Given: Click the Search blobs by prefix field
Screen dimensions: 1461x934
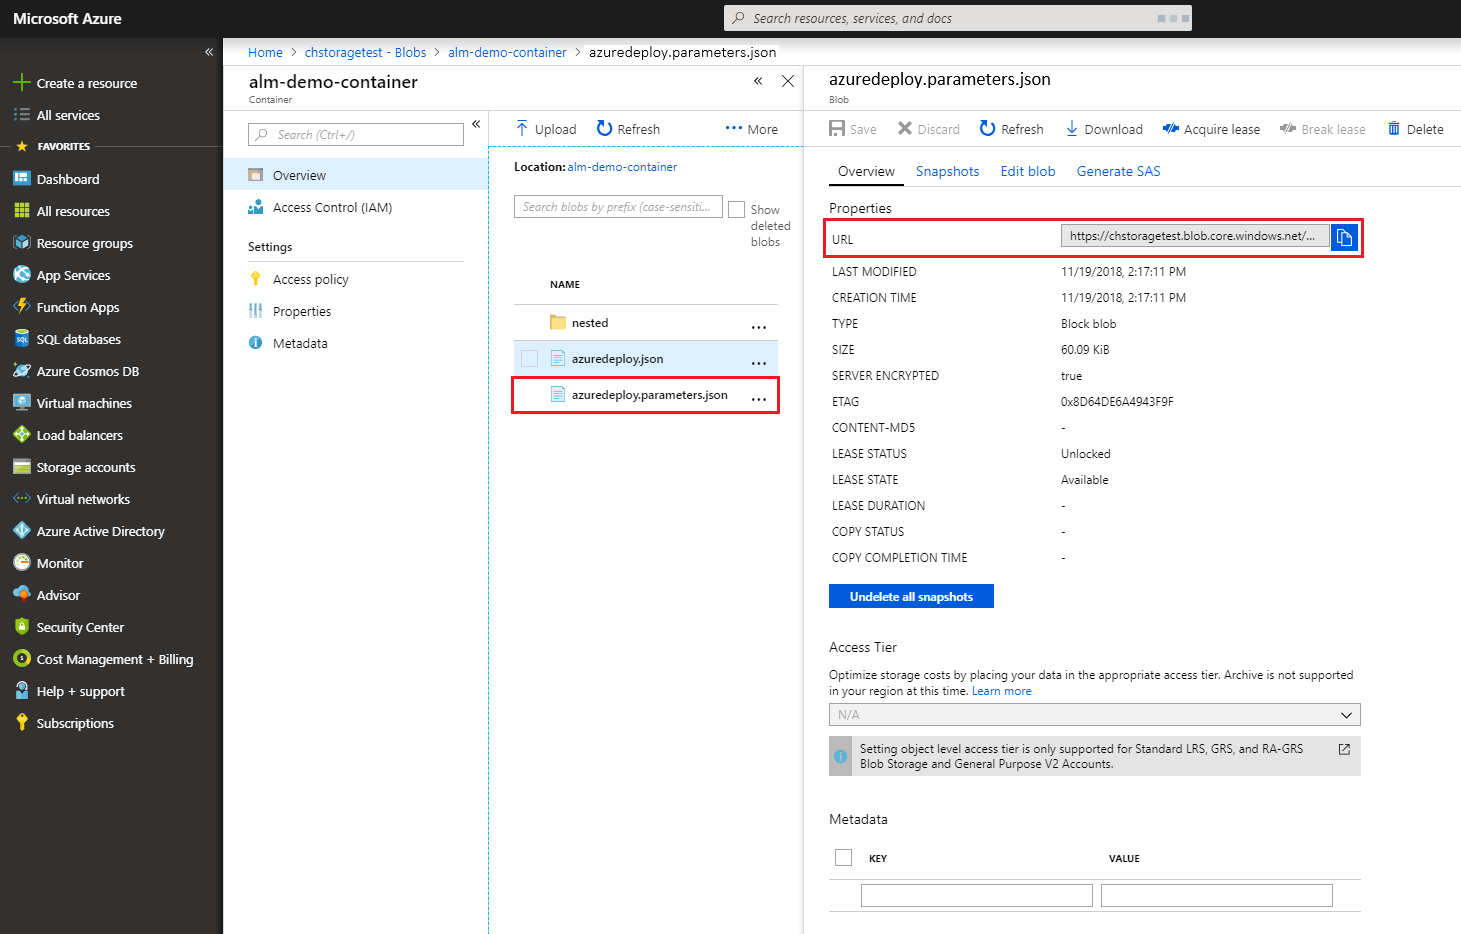Looking at the screenshot, I should point(617,207).
